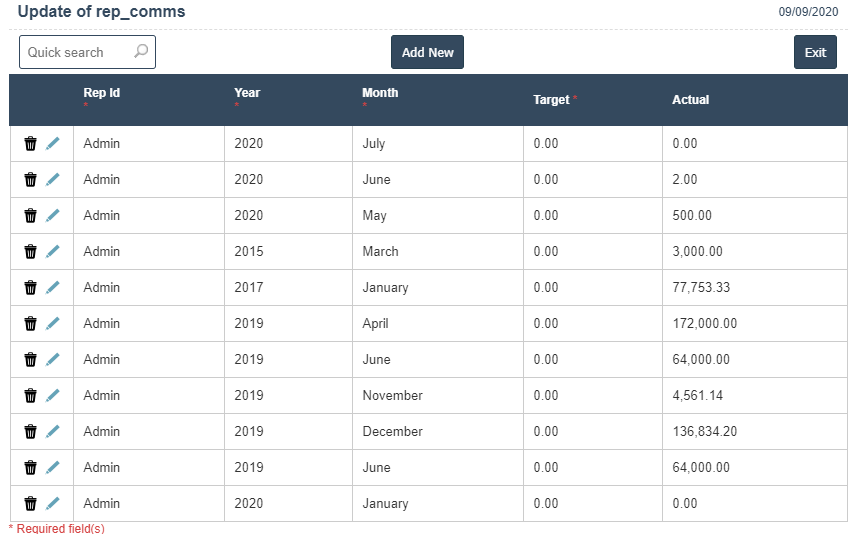The image size is (858, 534).
Task: Select the Month column header
Action: [x=380, y=93]
